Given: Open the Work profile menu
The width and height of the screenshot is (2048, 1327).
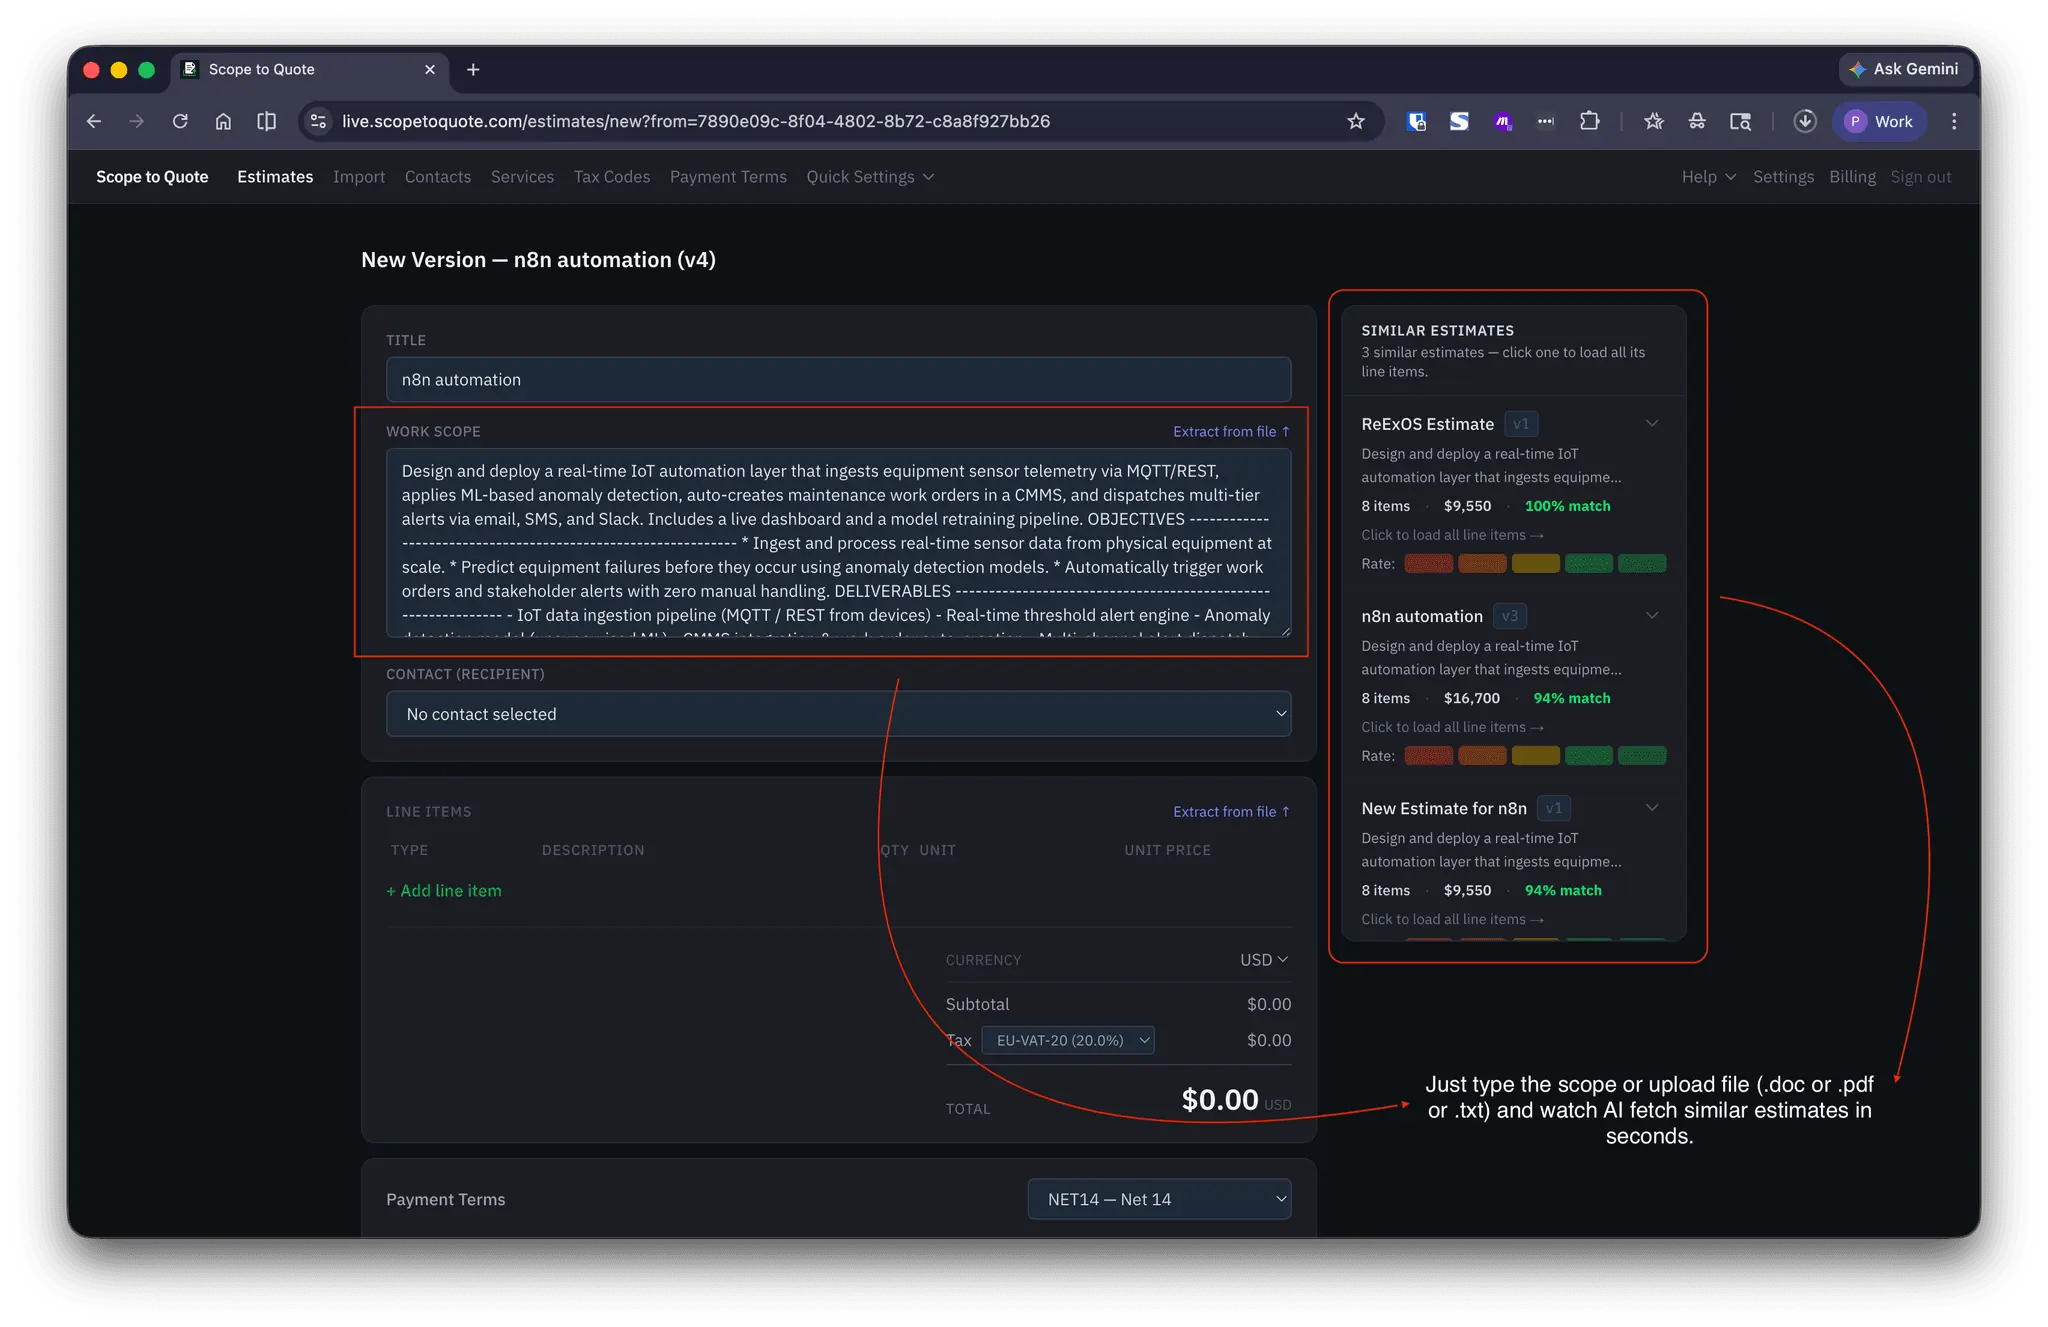Looking at the screenshot, I should click(1879, 121).
